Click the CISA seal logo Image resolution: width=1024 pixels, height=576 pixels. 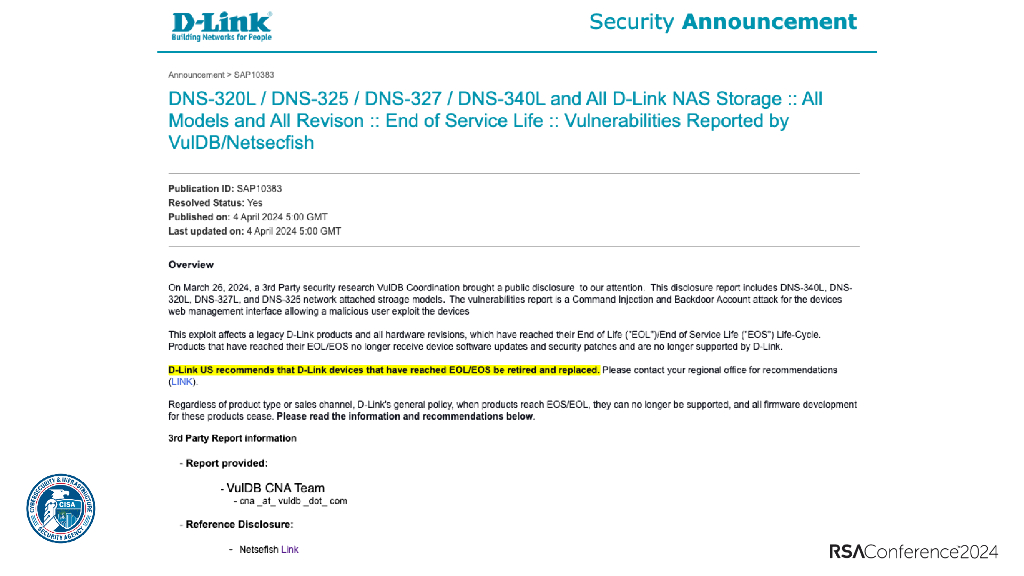coord(60,509)
